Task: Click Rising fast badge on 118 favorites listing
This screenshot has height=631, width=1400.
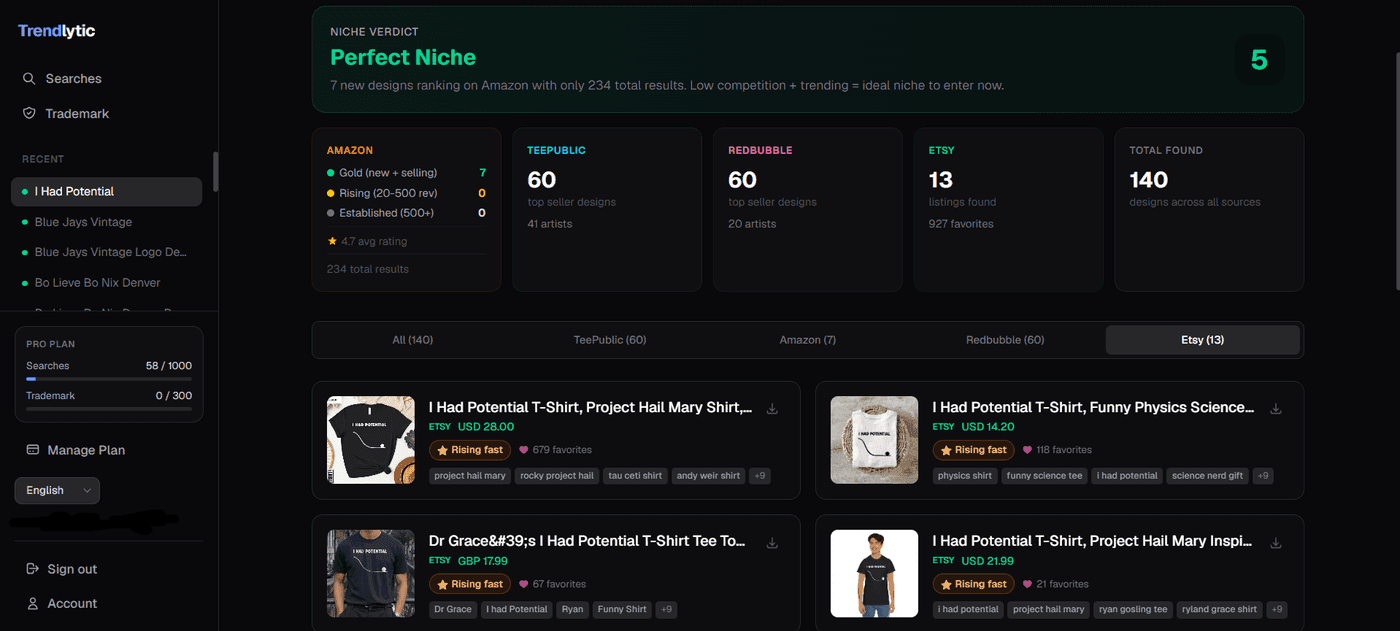Action: [x=973, y=450]
